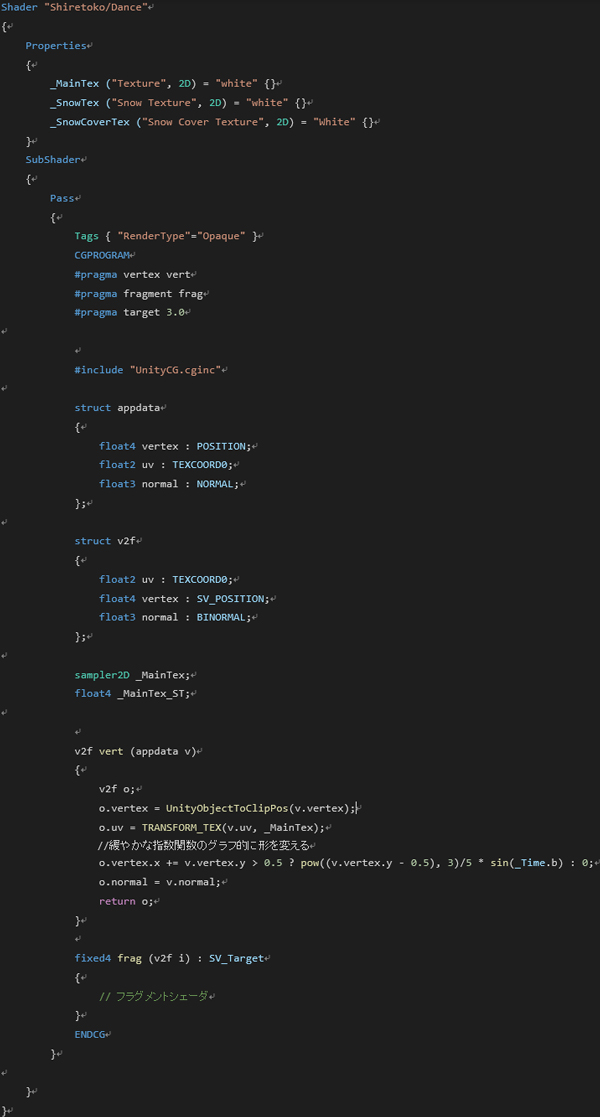Viewport: 600px width, 1117px height.
Task: Click the float3 normal : NORMAL line
Action: click(x=169, y=484)
